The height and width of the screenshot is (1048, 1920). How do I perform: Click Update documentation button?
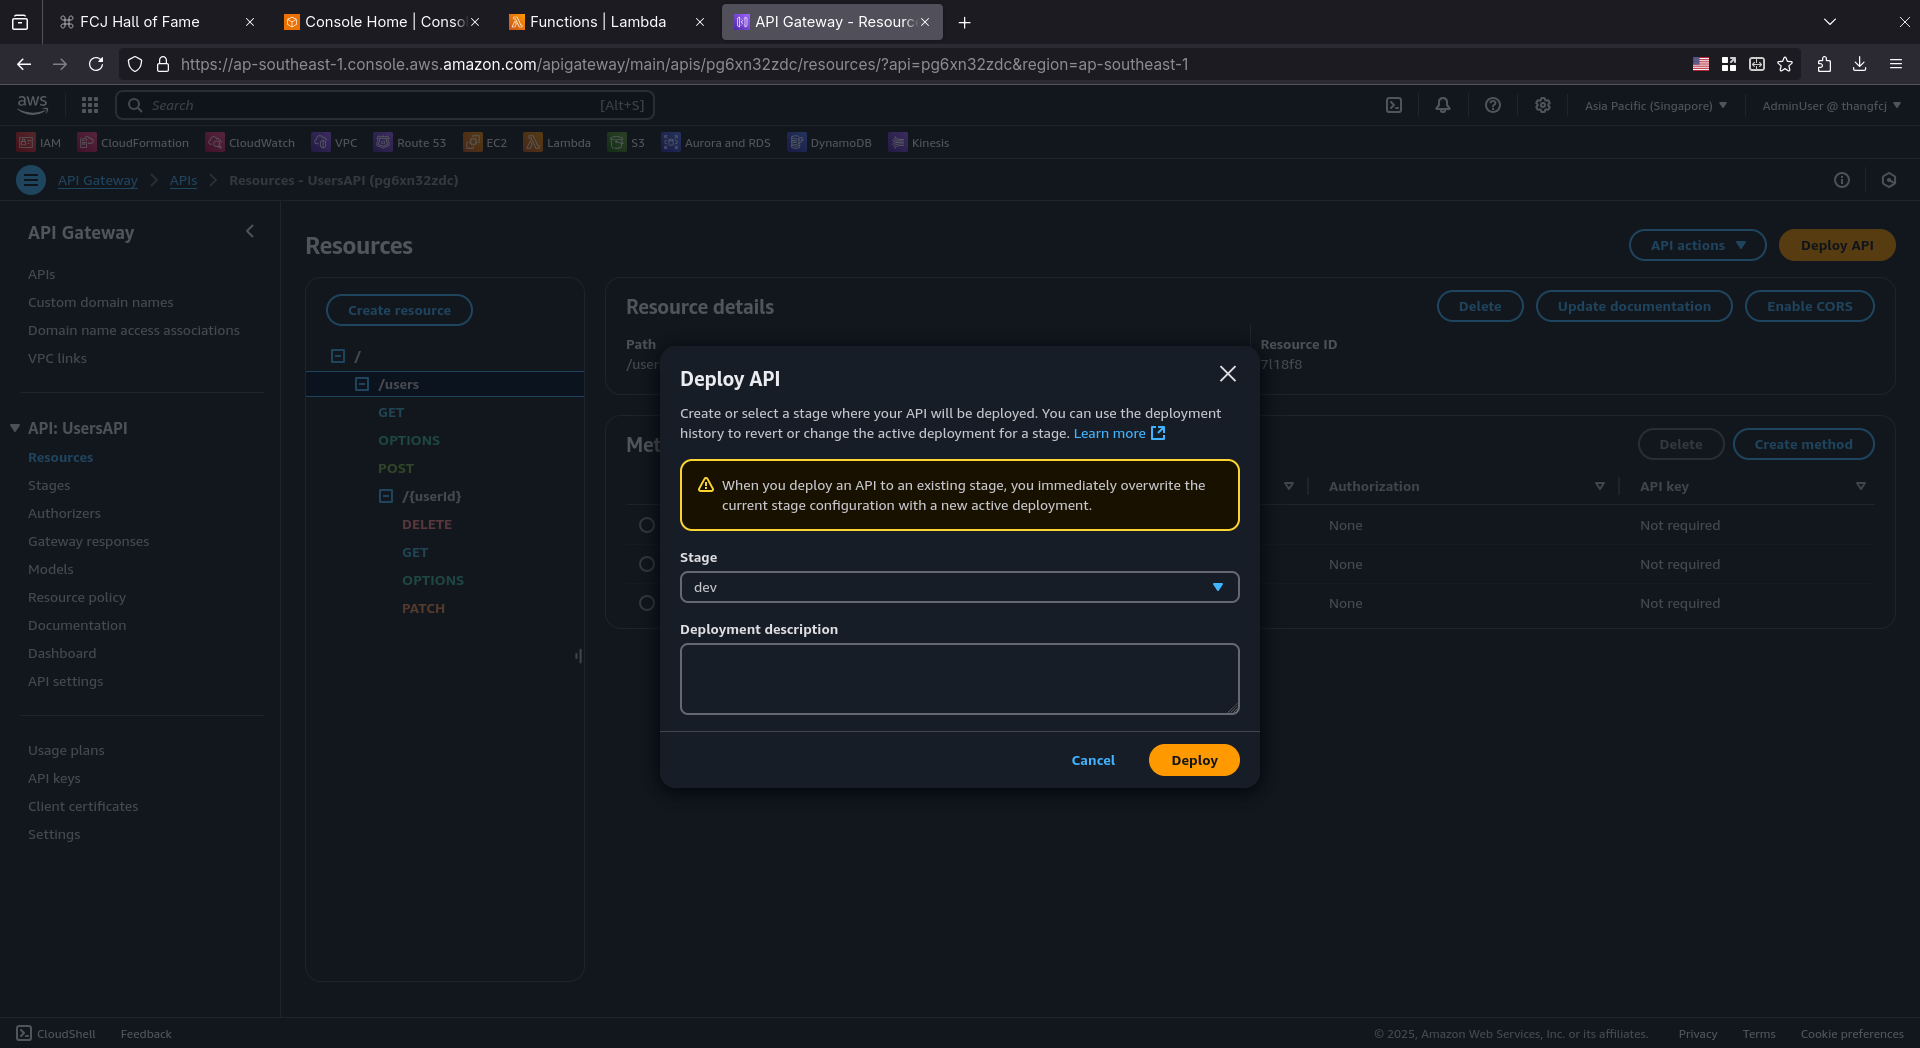[x=1633, y=306]
